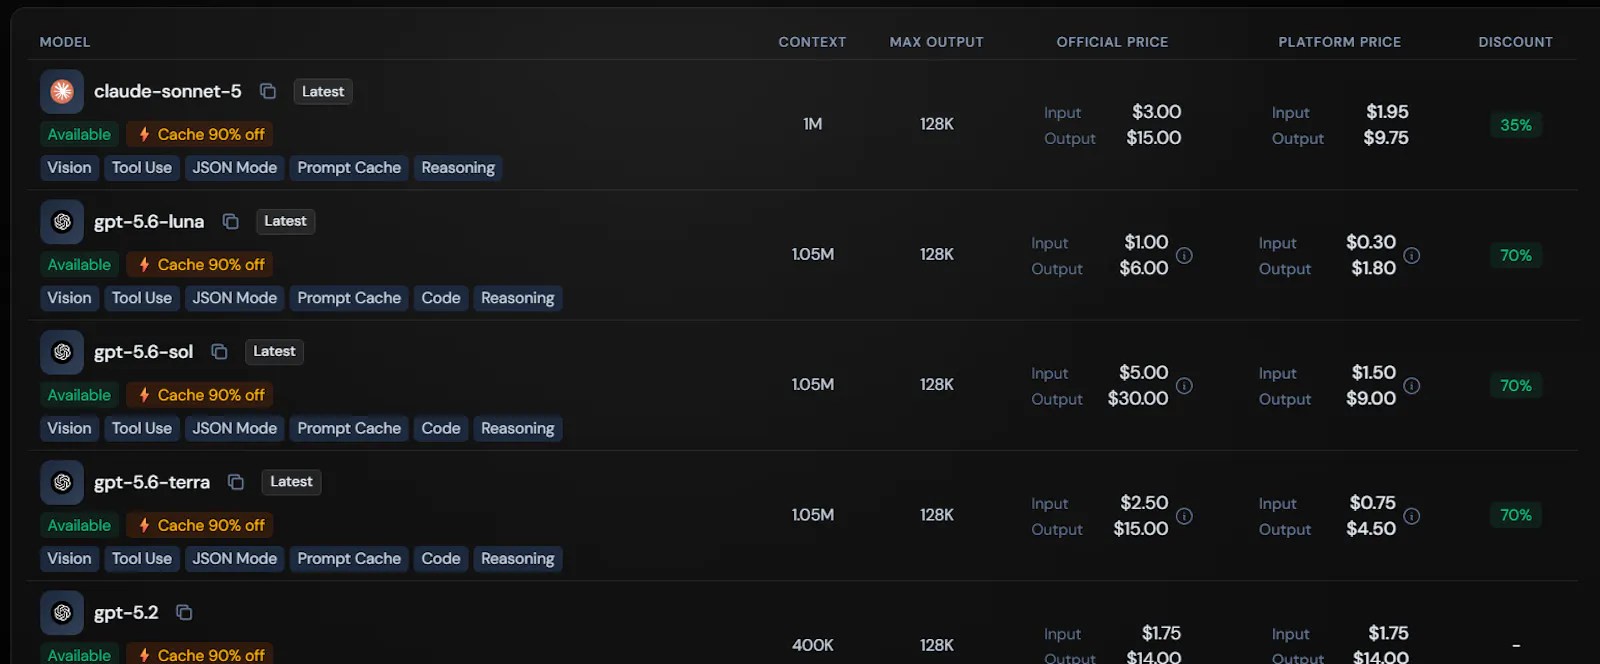
Task: Click the Latest badge on gpt-5.6-sol
Action: click(274, 351)
